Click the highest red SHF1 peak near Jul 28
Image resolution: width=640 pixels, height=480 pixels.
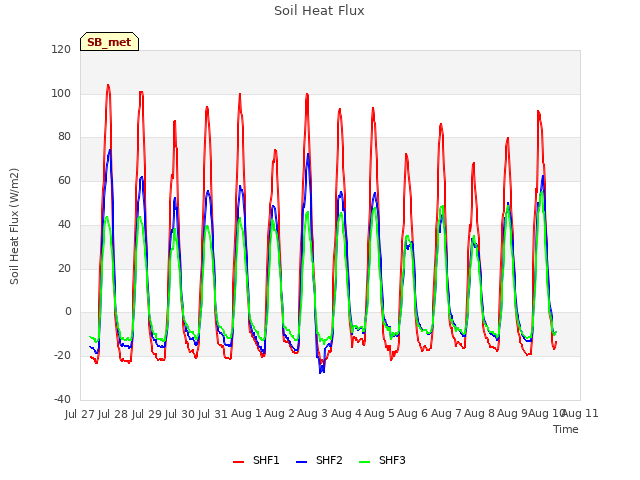[x=108, y=85]
